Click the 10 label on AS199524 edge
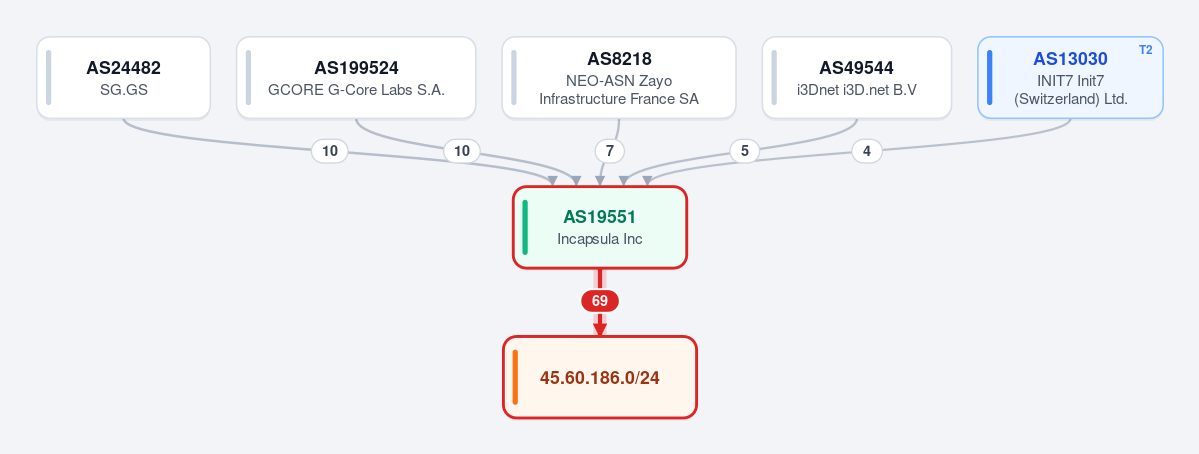1199x454 pixels. pos(462,151)
